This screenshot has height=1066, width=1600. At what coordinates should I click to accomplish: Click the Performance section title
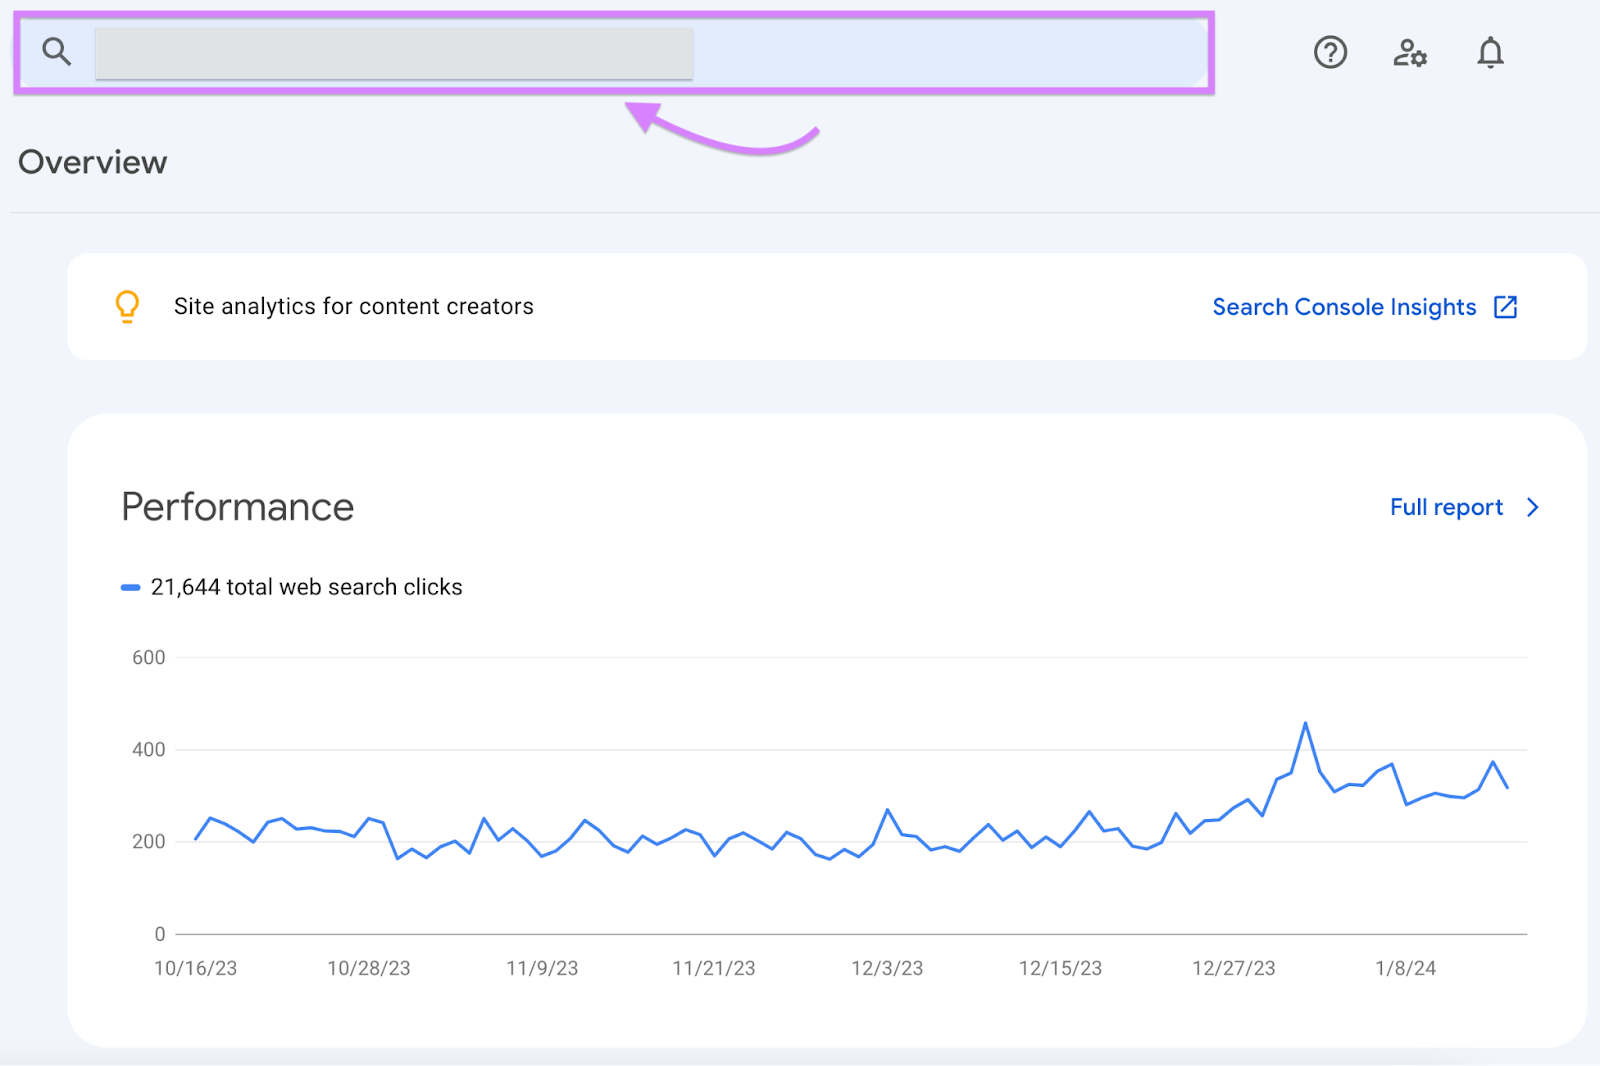(236, 507)
